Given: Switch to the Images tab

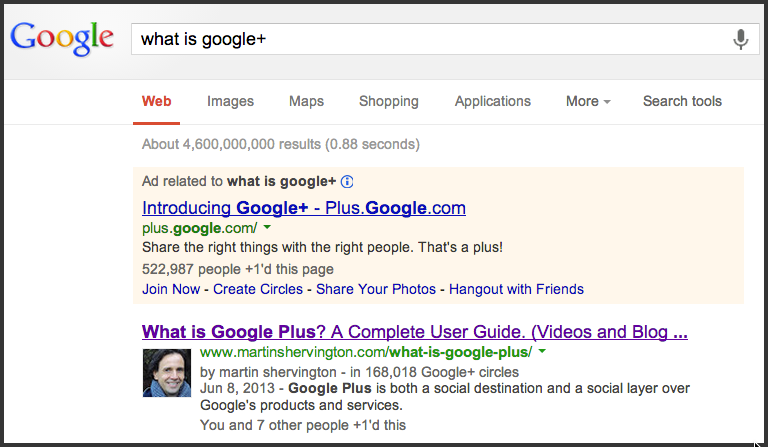Looking at the screenshot, I should (x=230, y=101).
